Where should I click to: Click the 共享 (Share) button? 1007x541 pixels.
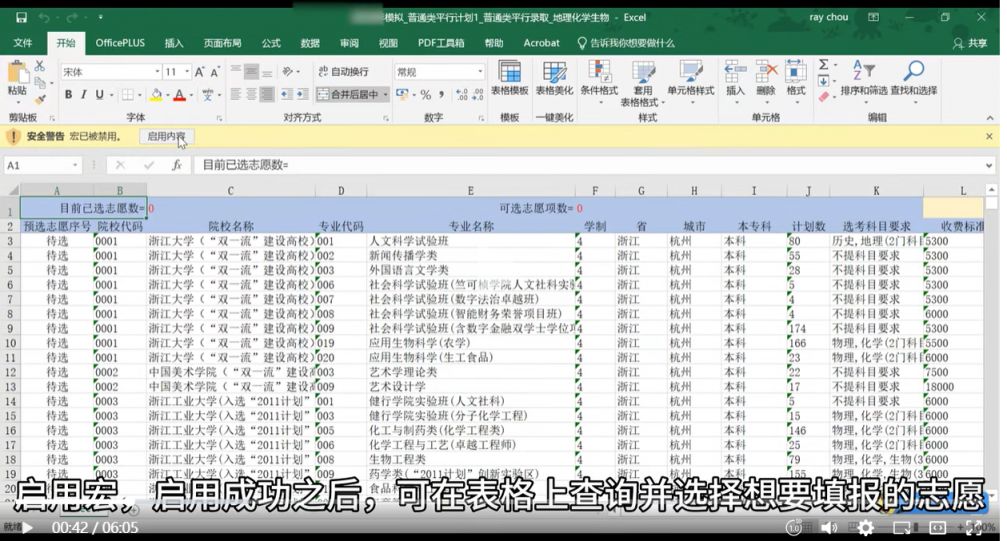point(968,43)
